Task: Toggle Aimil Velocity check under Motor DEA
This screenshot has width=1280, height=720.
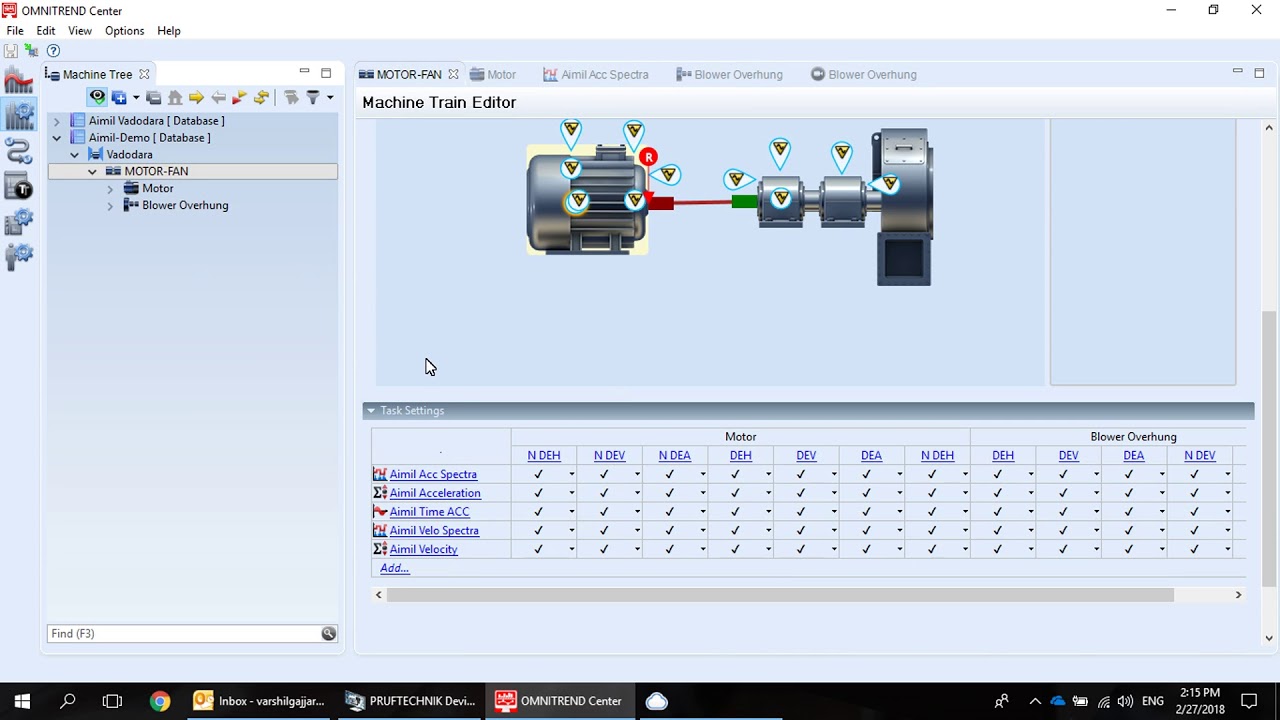Action: (x=866, y=549)
